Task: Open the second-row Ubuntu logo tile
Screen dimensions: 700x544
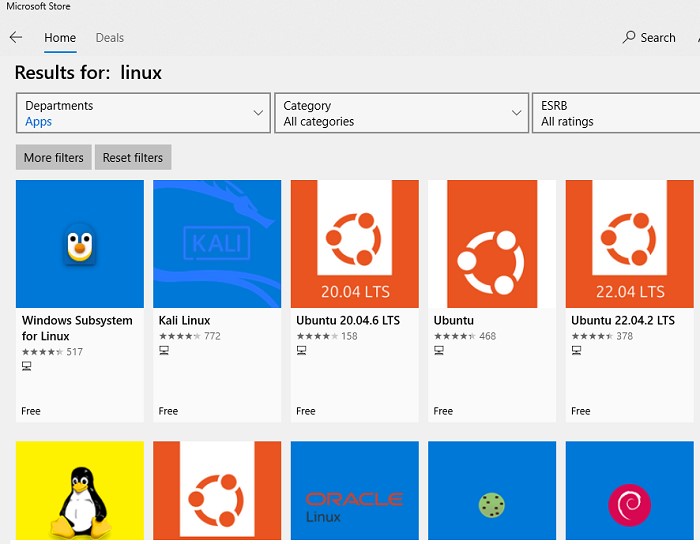Action: tap(217, 490)
